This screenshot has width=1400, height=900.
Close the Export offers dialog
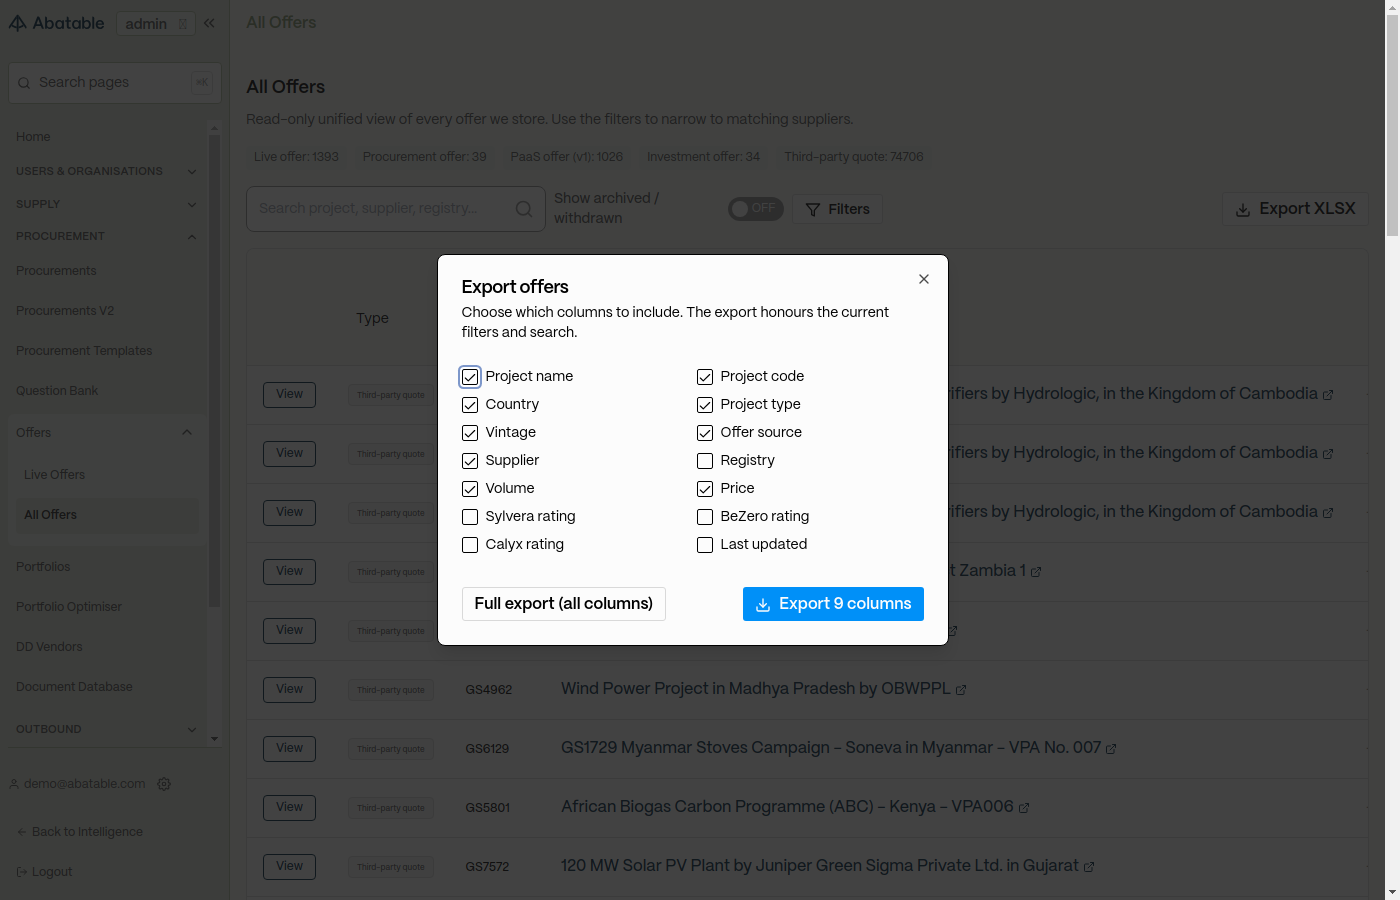(924, 279)
